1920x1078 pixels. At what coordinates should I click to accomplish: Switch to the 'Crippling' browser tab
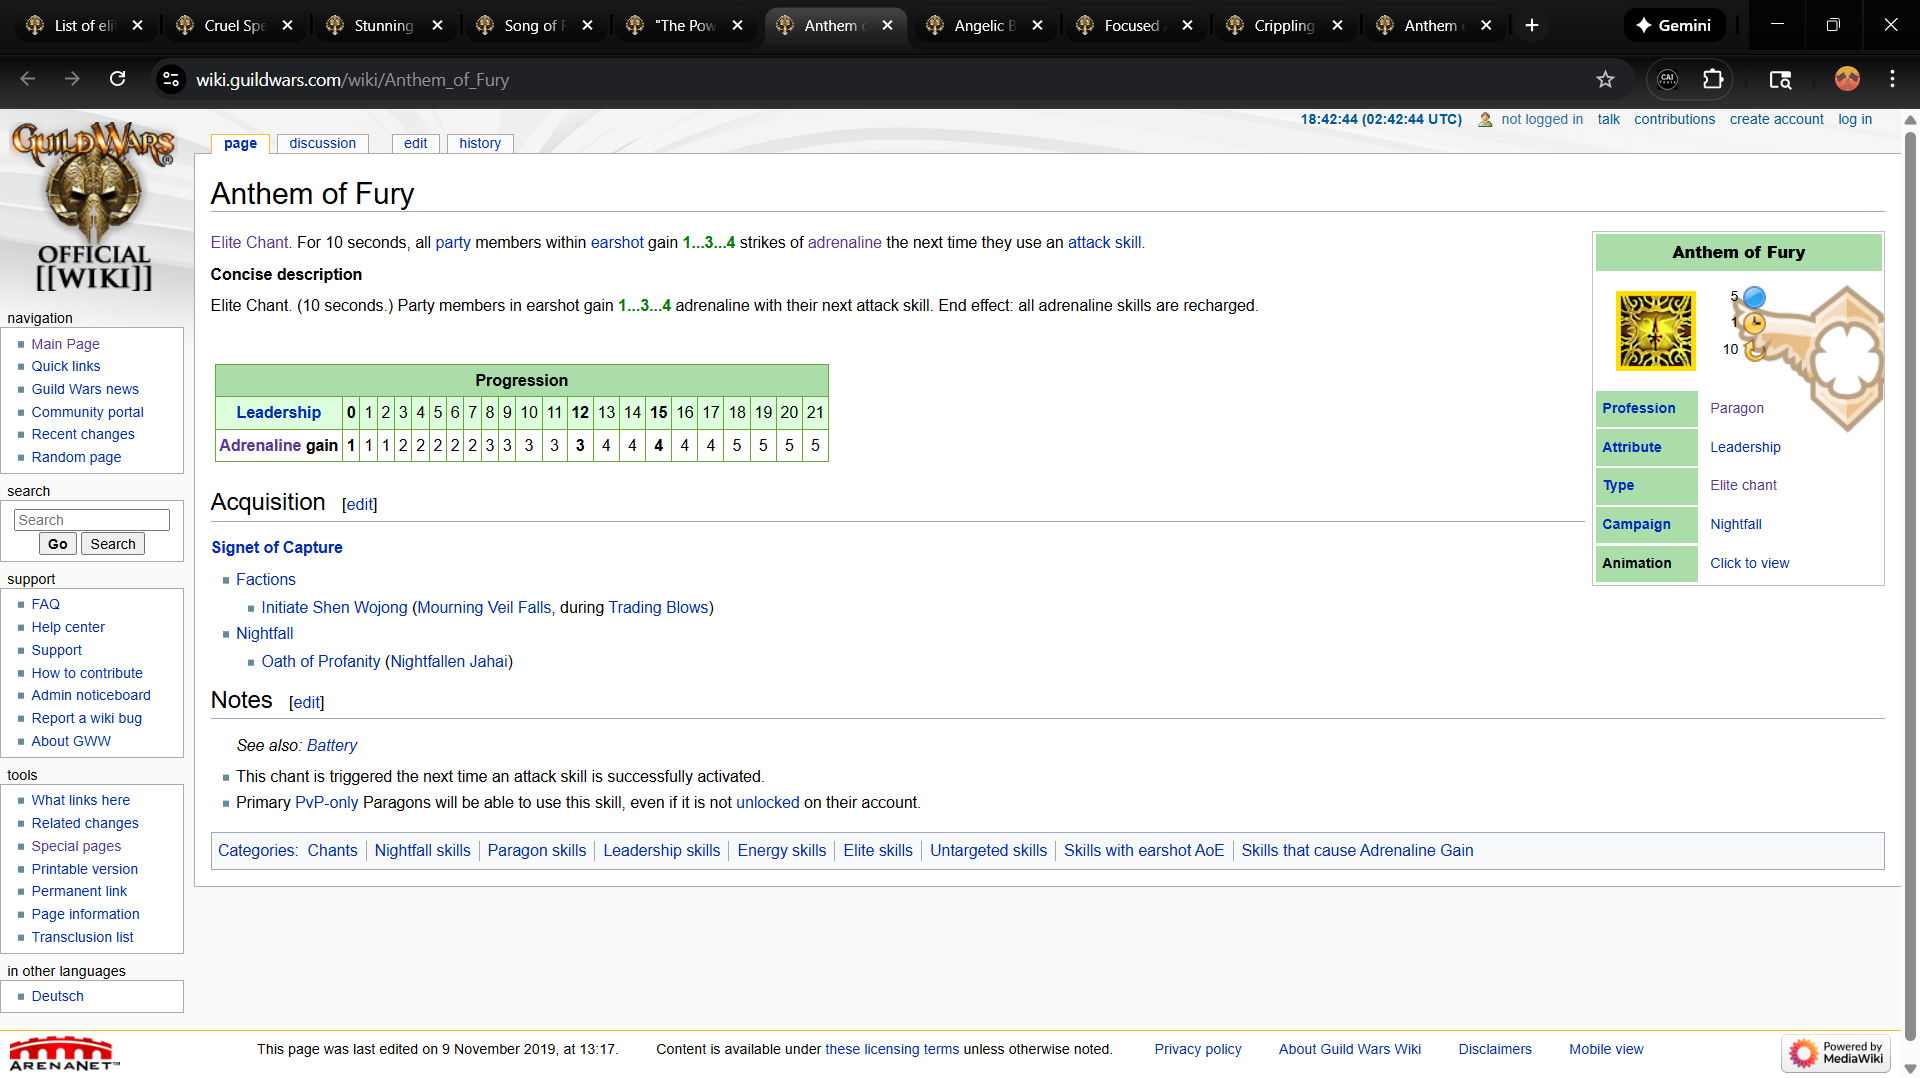(1284, 25)
